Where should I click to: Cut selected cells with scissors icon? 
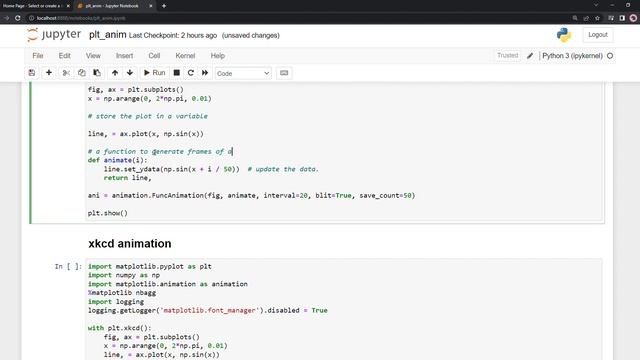[x=66, y=73]
